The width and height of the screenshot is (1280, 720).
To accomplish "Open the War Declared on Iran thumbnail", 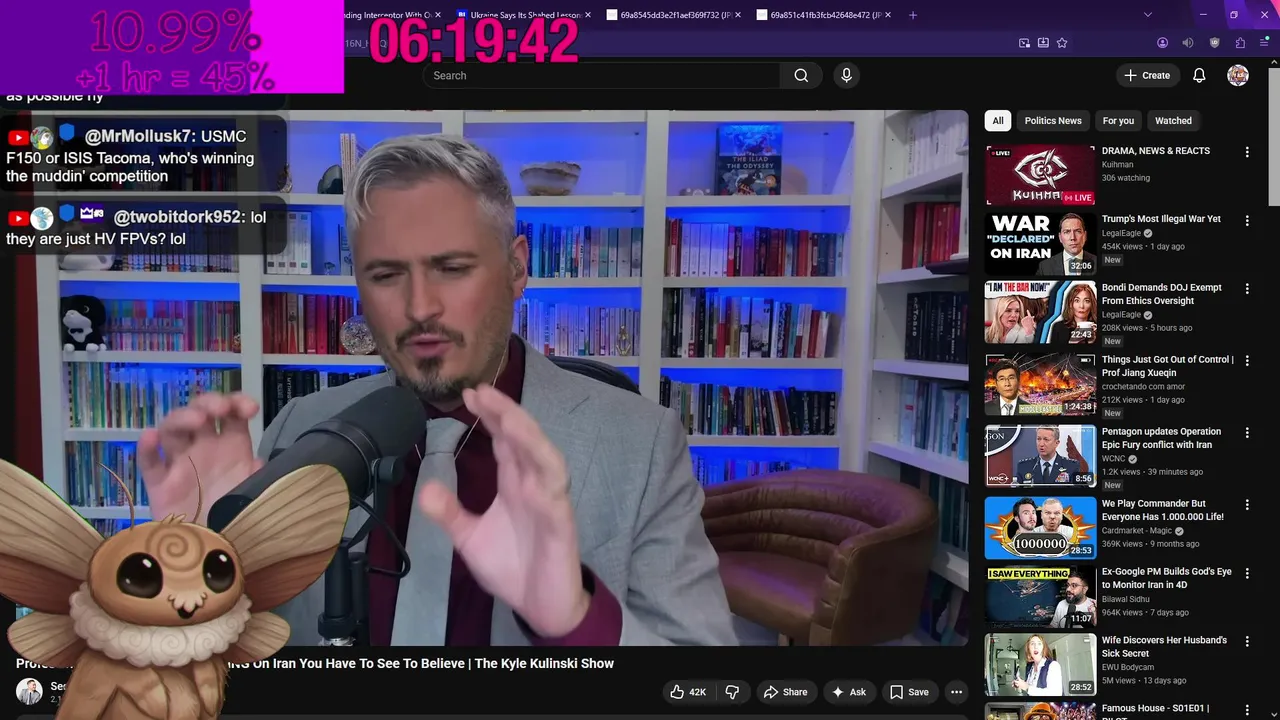I will [x=1040, y=243].
